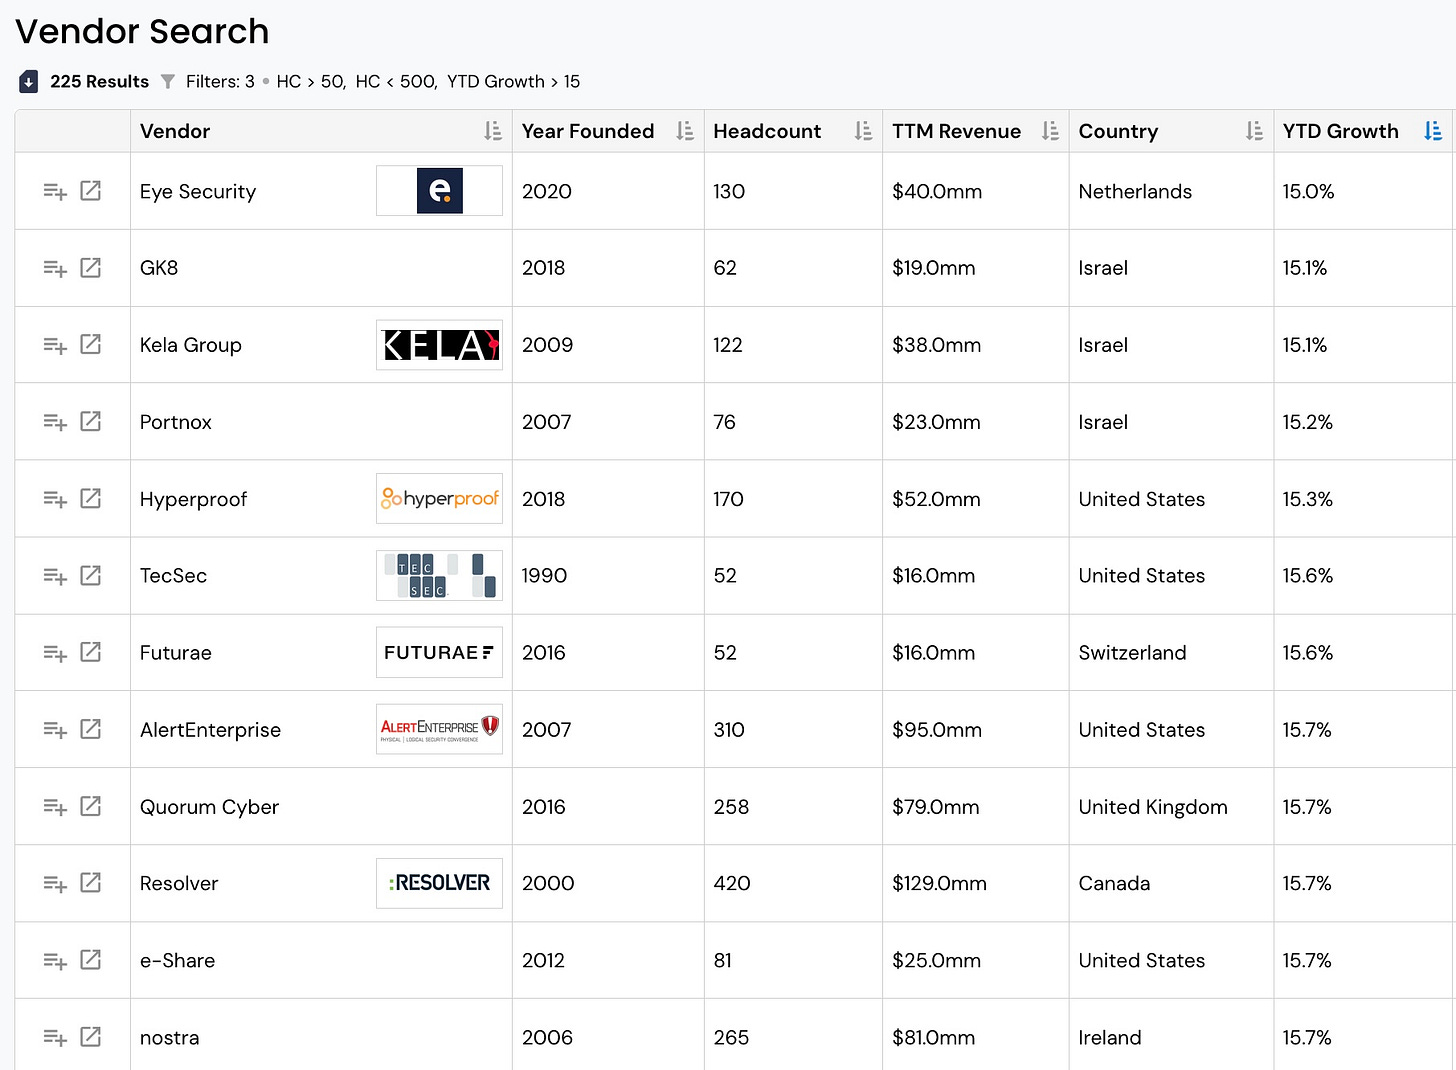Viewport: 1456px width, 1070px height.
Task: Select the HC < 500 filter
Action: click(x=396, y=82)
